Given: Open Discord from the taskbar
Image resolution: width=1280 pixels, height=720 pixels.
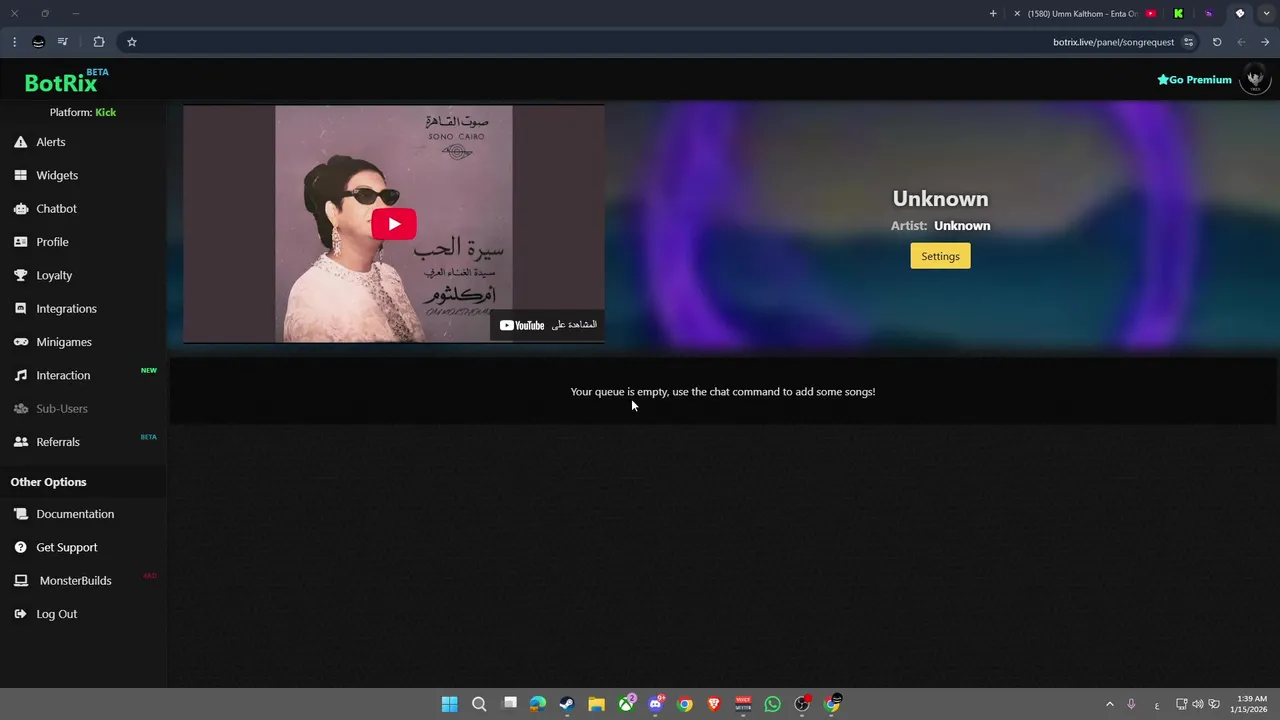Looking at the screenshot, I should tap(655, 704).
